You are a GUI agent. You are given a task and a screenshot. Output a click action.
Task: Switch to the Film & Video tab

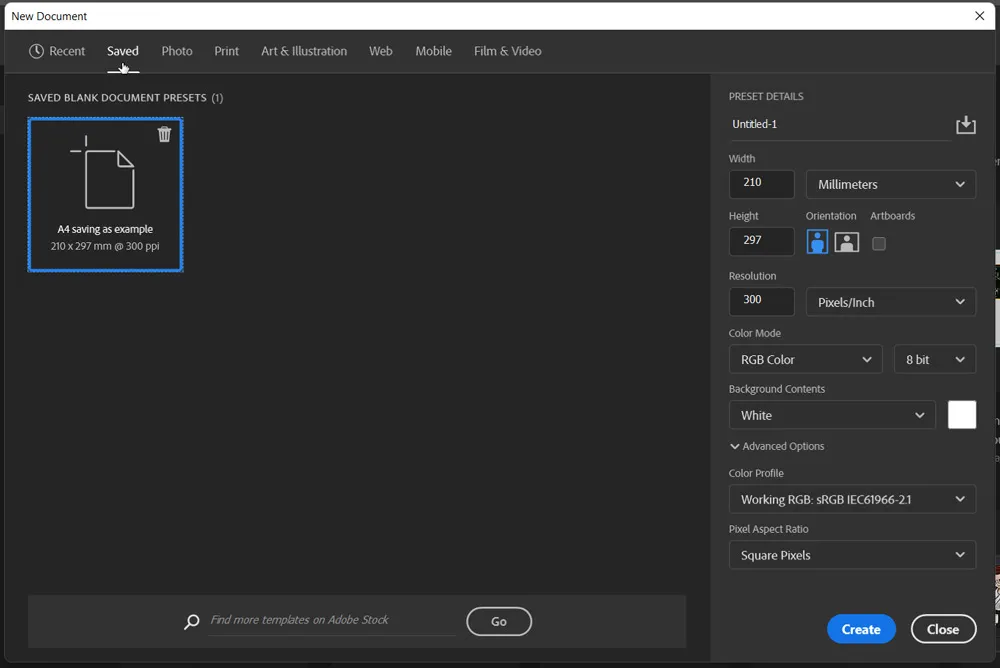(507, 51)
